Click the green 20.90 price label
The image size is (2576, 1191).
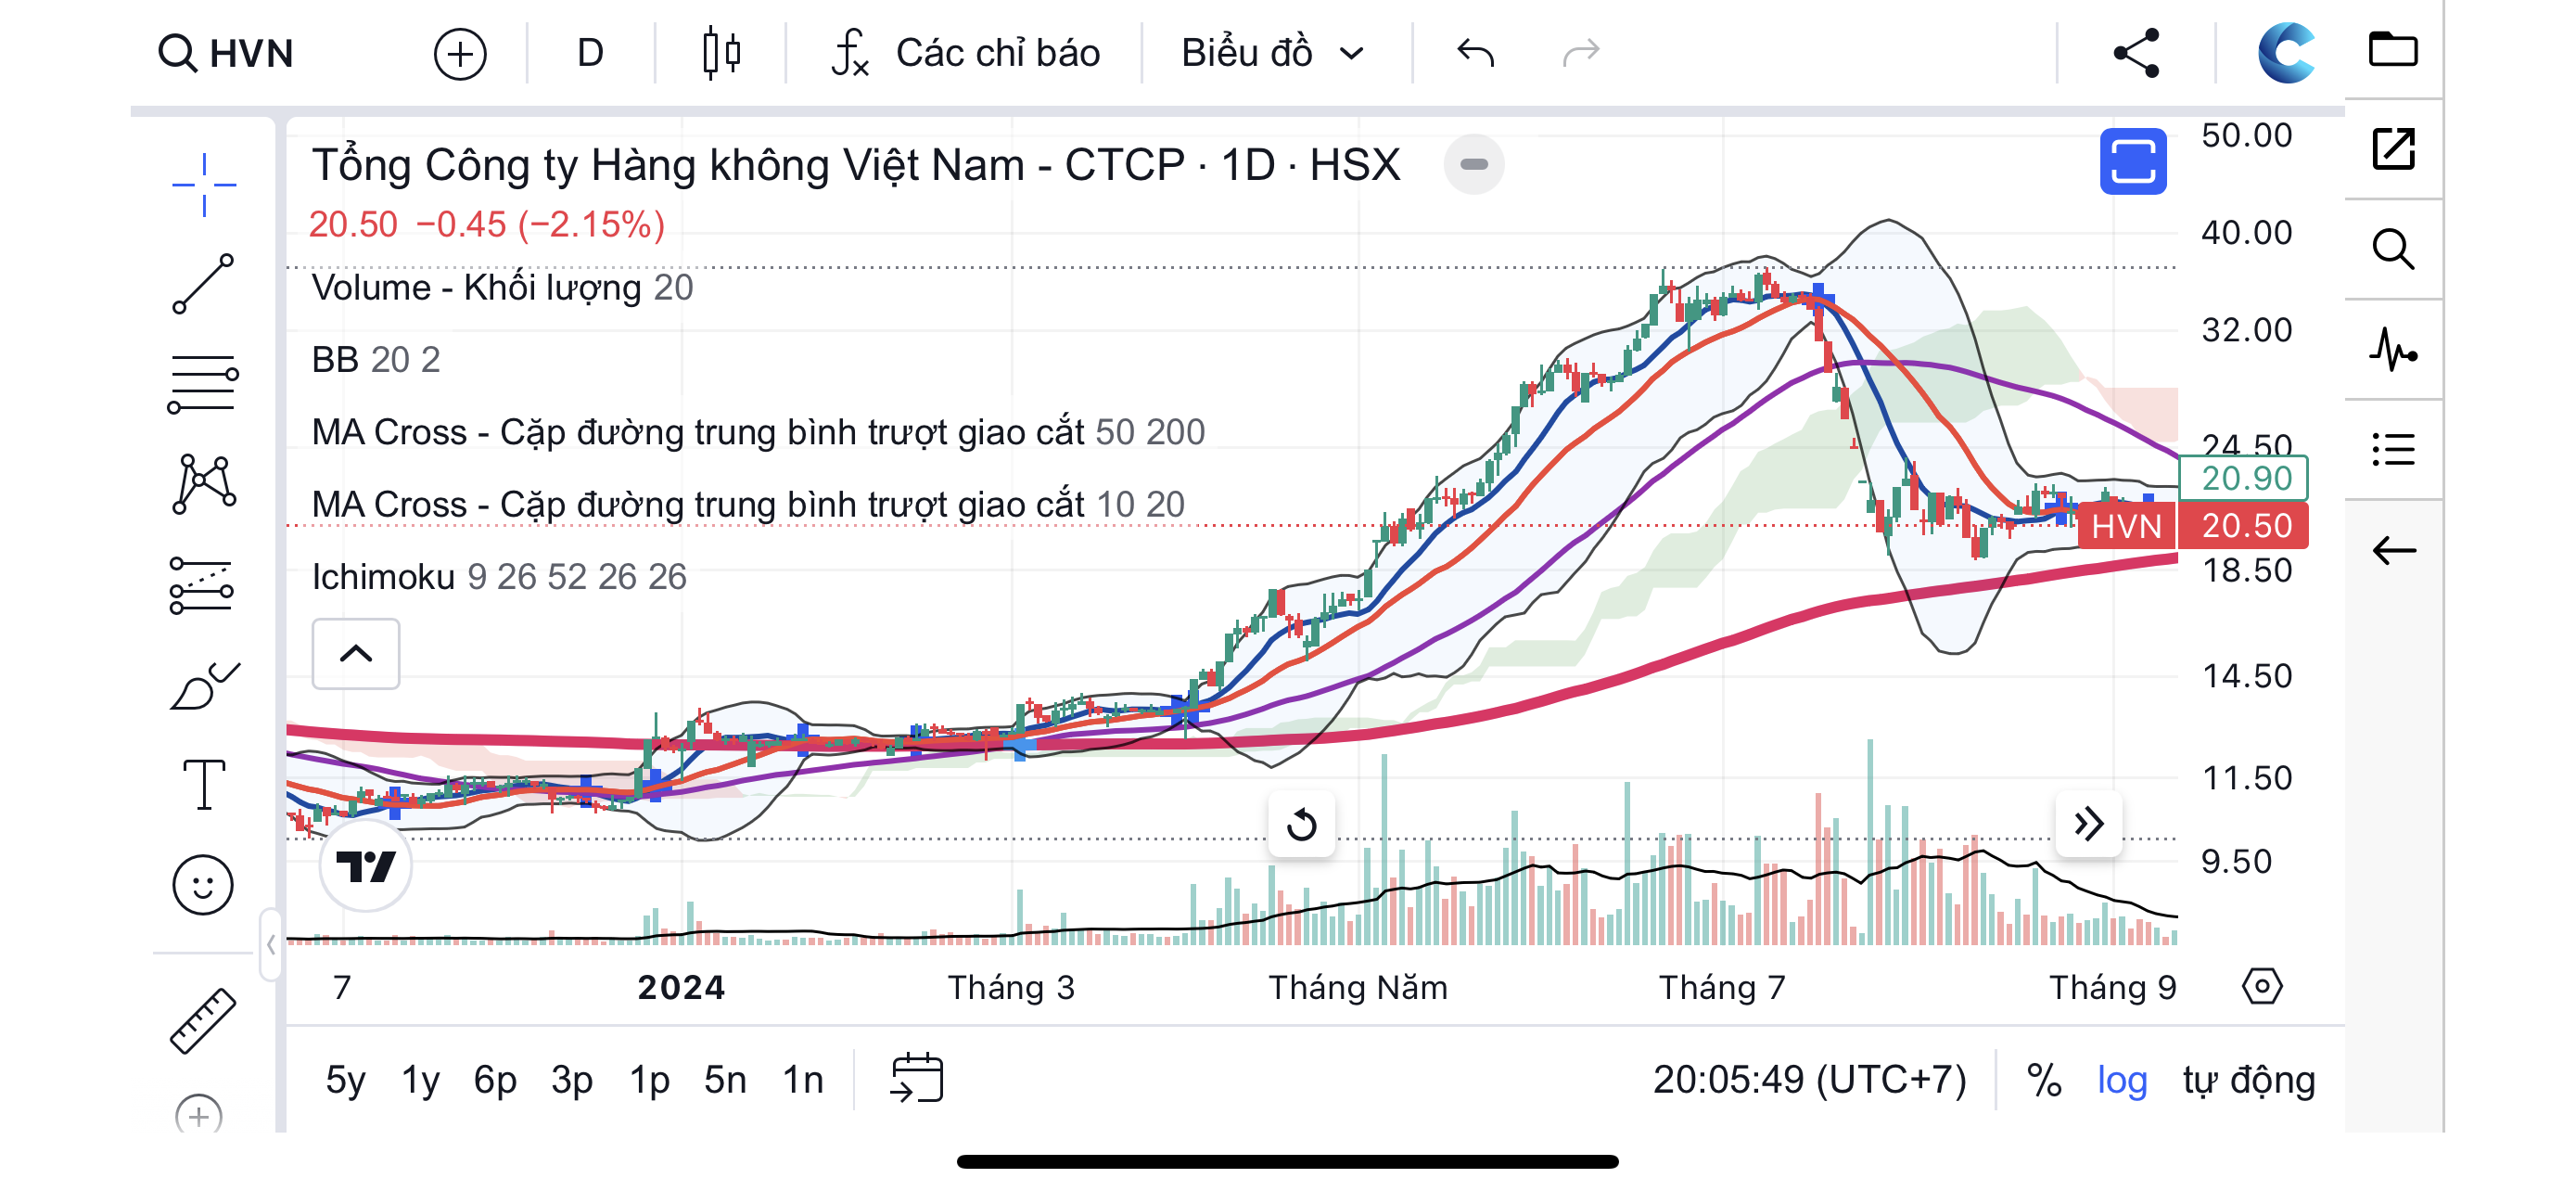(2243, 478)
